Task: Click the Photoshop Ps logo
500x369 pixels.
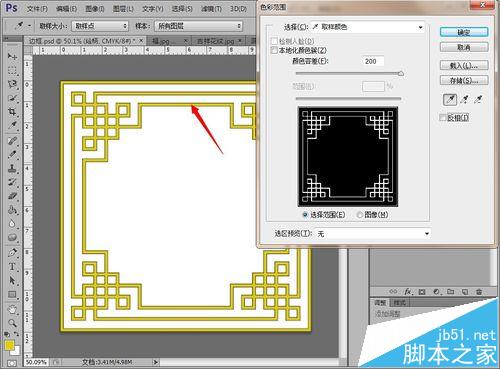Action: 12,8
